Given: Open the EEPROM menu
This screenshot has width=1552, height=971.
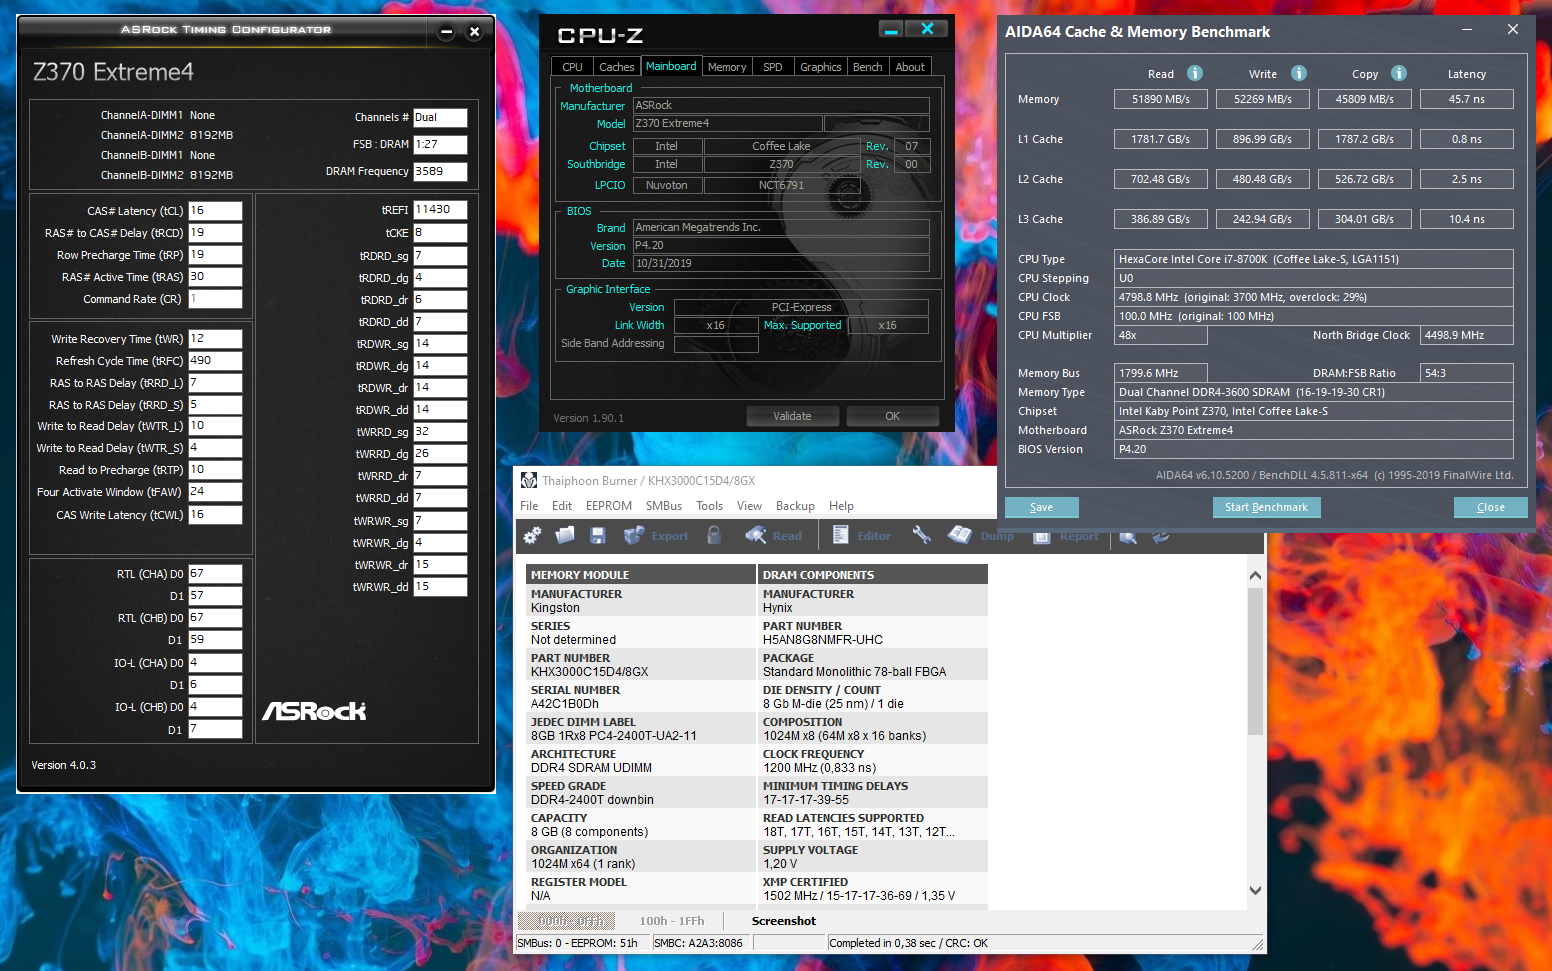Looking at the screenshot, I should [609, 506].
